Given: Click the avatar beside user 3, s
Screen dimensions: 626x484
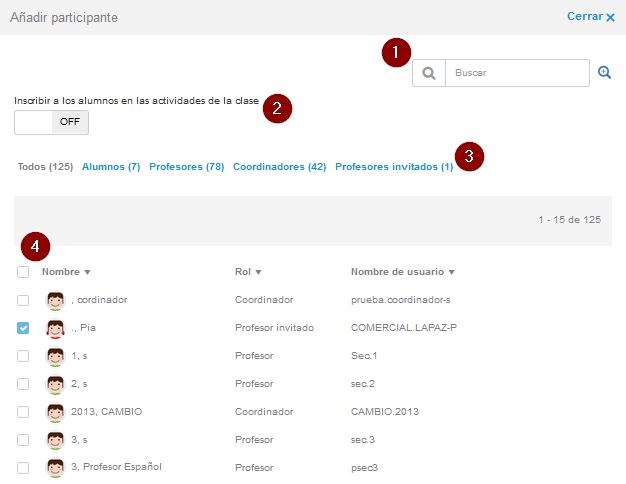Looking at the screenshot, I should click(56, 440).
